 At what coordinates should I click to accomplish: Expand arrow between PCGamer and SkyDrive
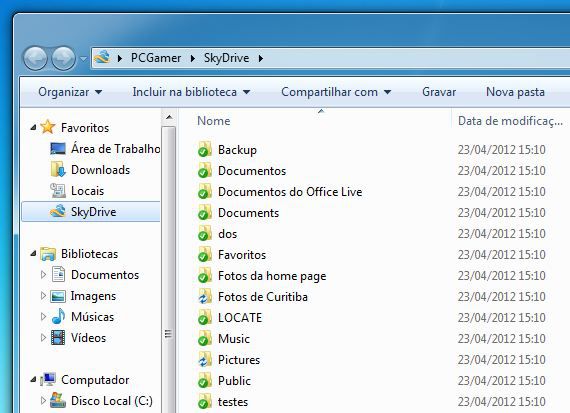point(193,58)
